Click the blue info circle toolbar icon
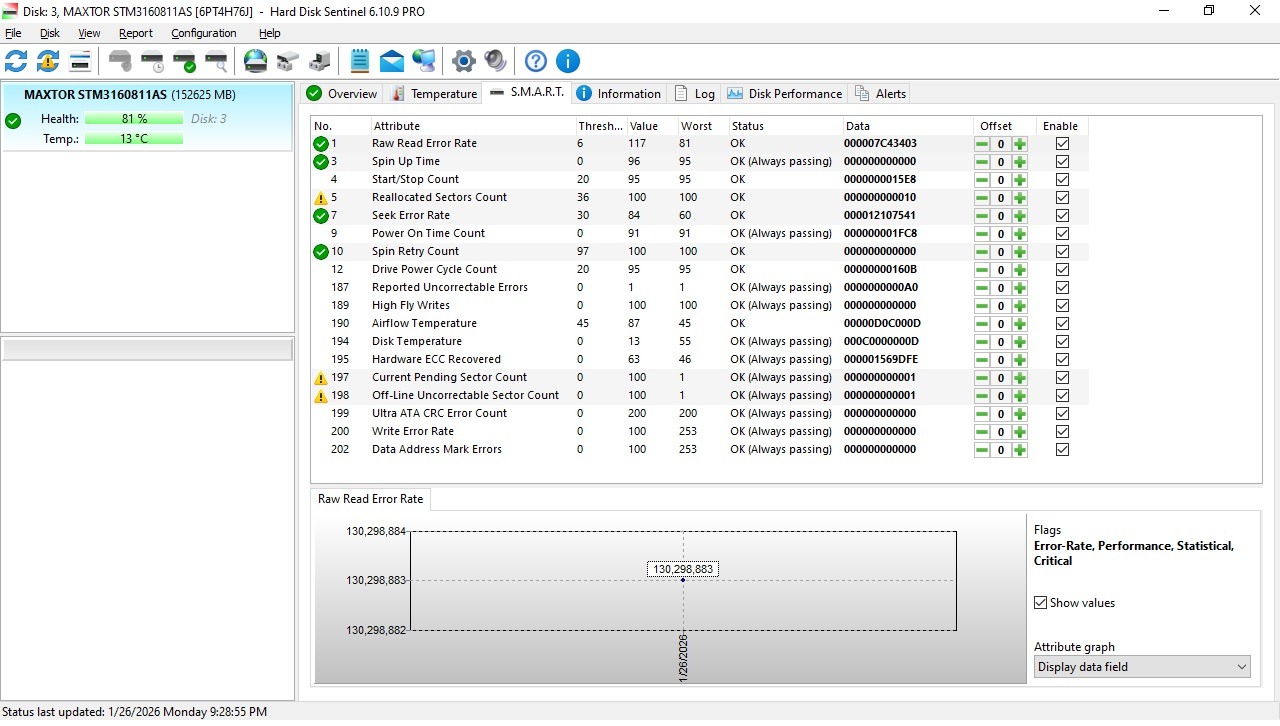1280x726 pixels. coord(568,62)
